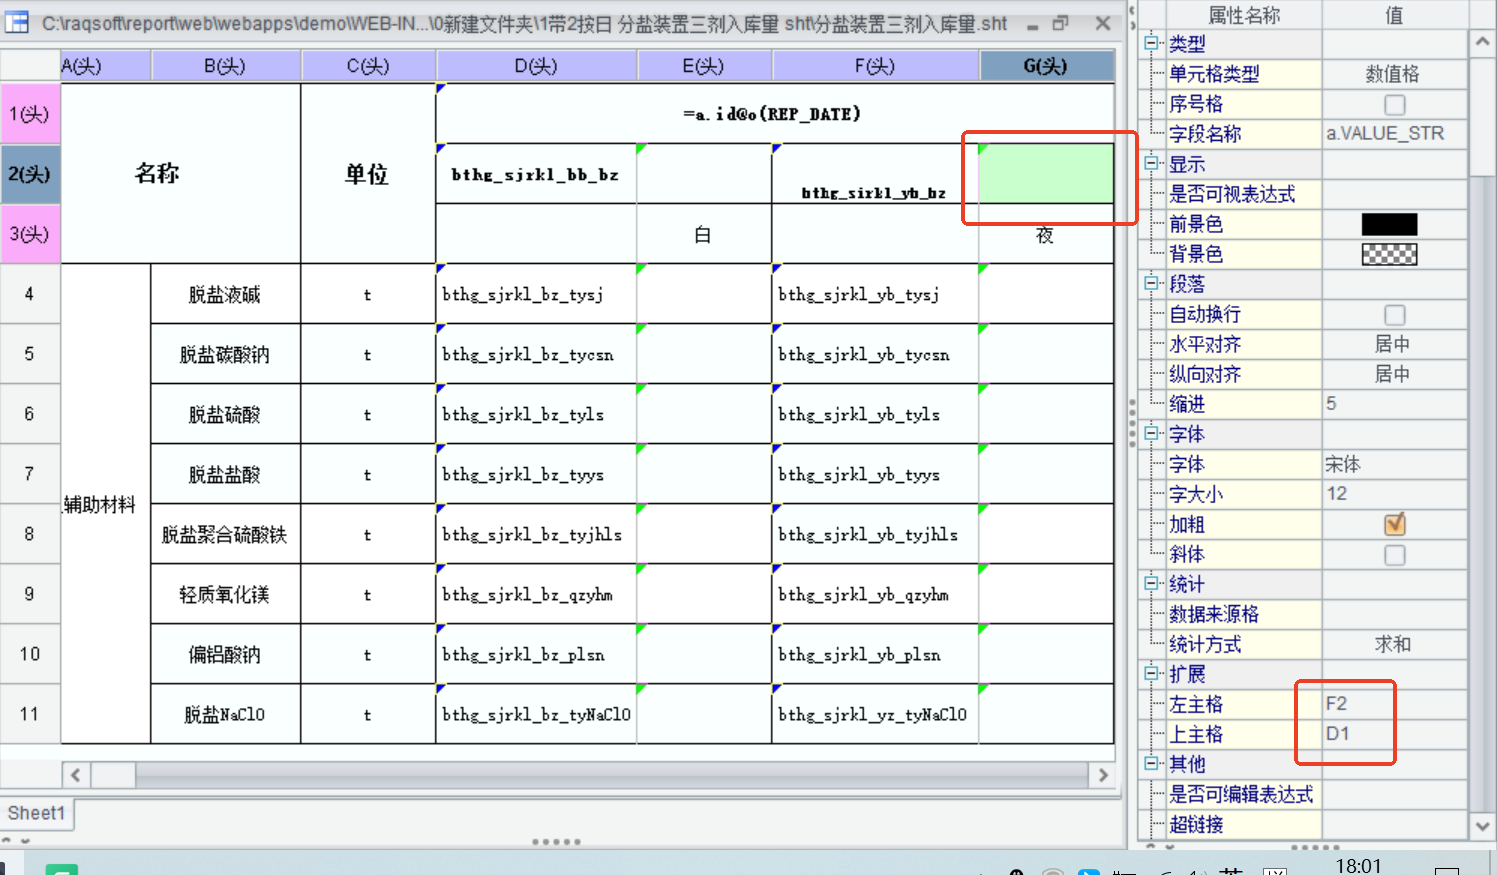
Task: Edit the 左主格 value F2
Action: coord(1394,704)
